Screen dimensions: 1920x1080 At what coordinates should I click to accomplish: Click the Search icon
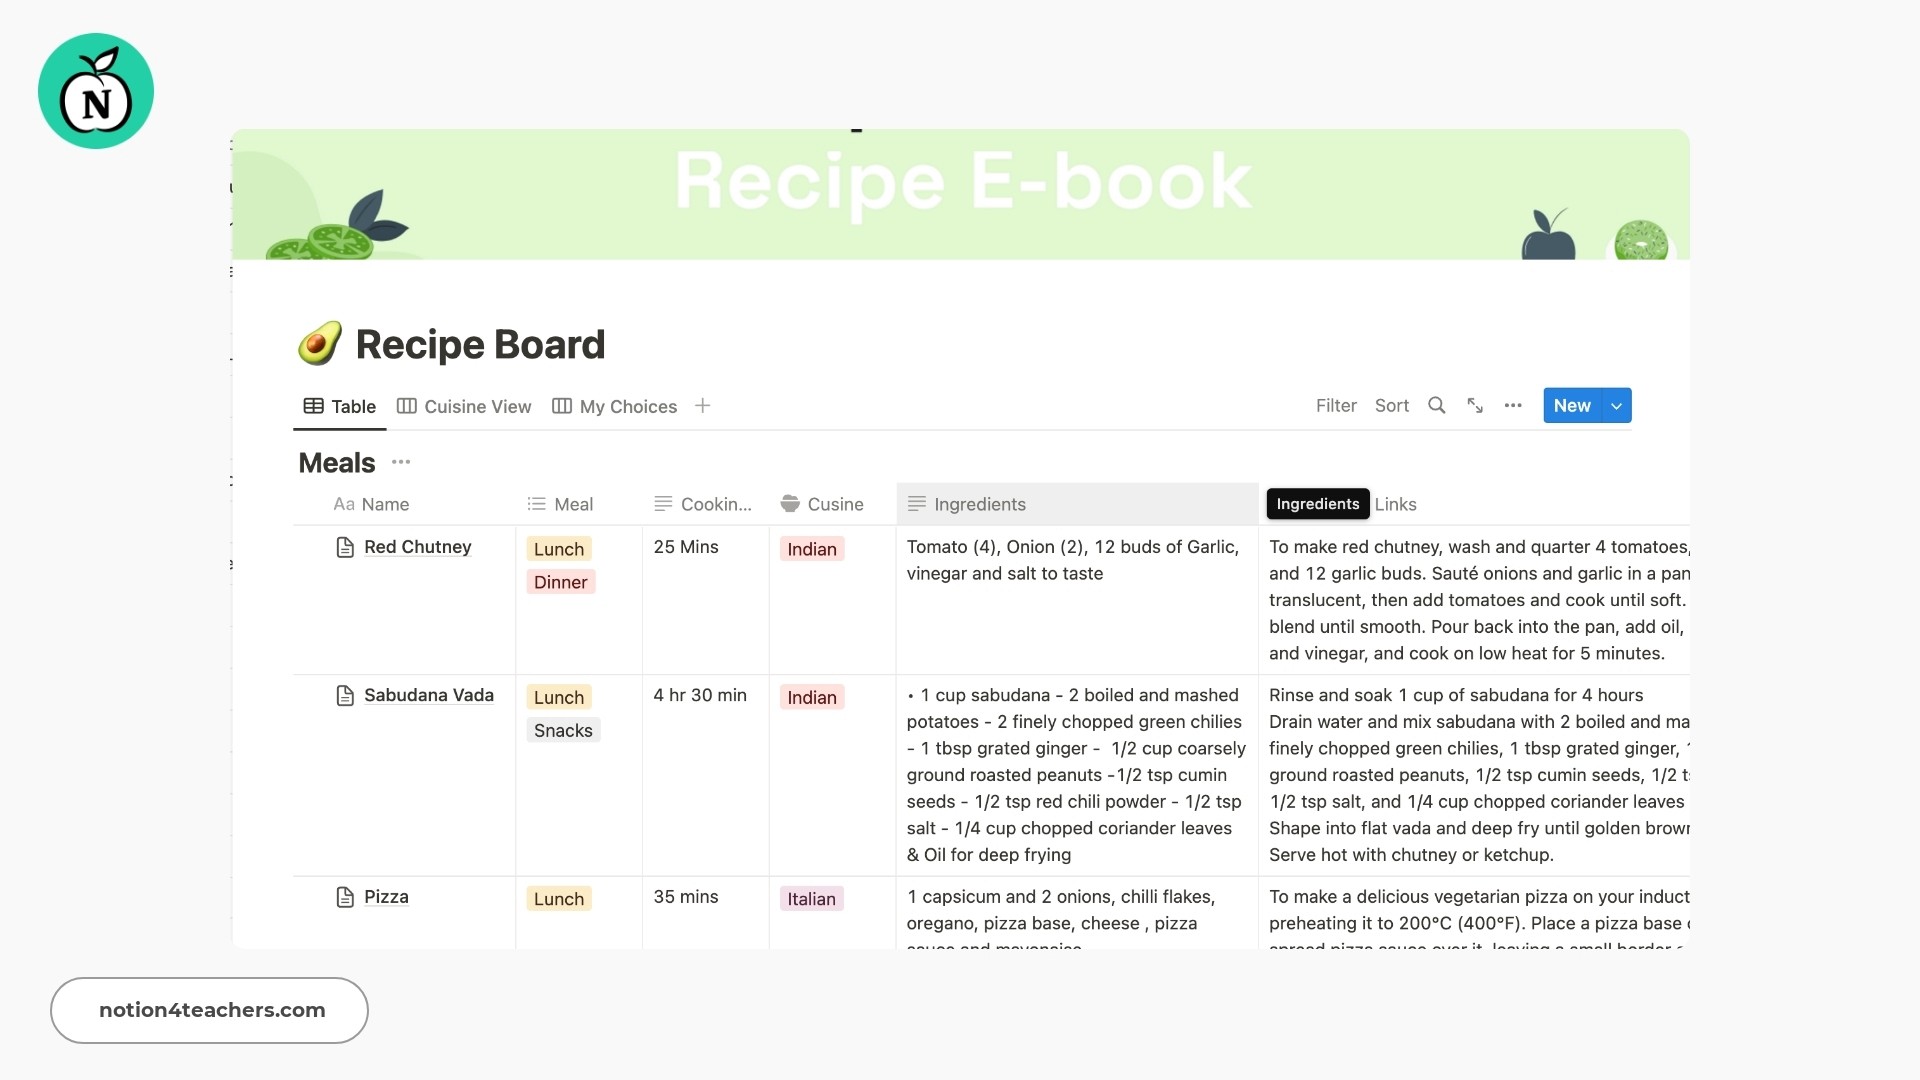(x=1437, y=405)
